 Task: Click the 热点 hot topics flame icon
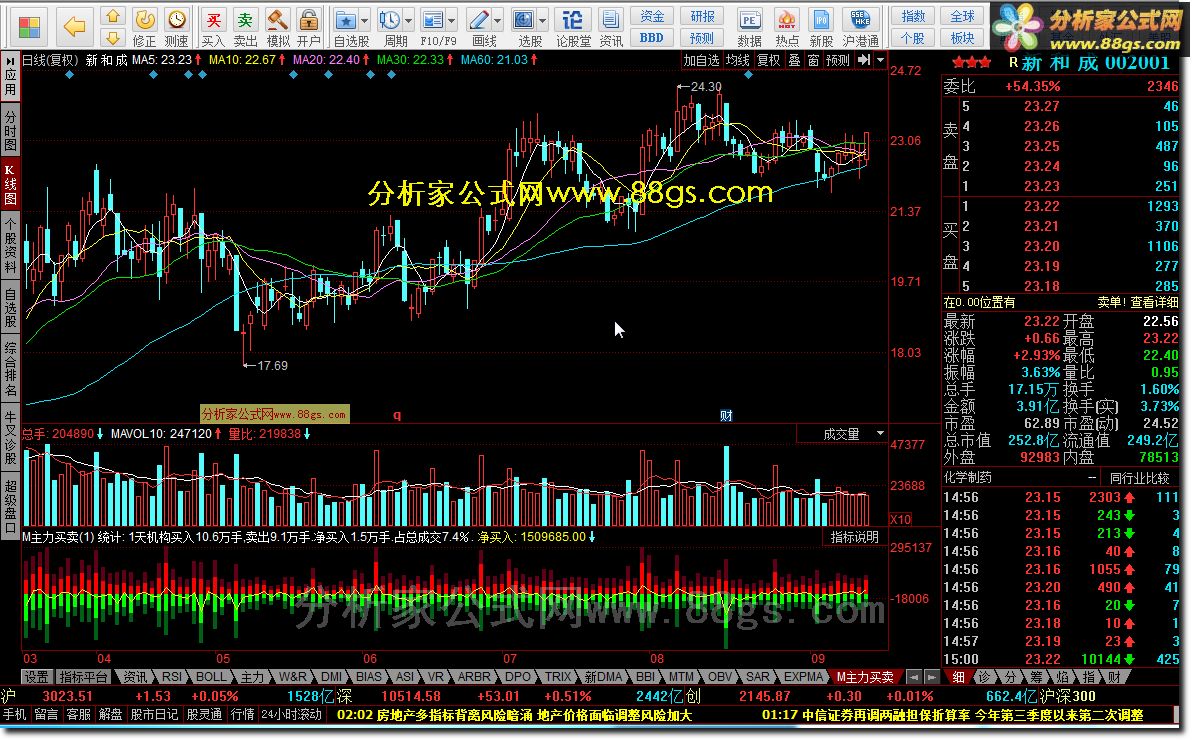coord(787,27)
